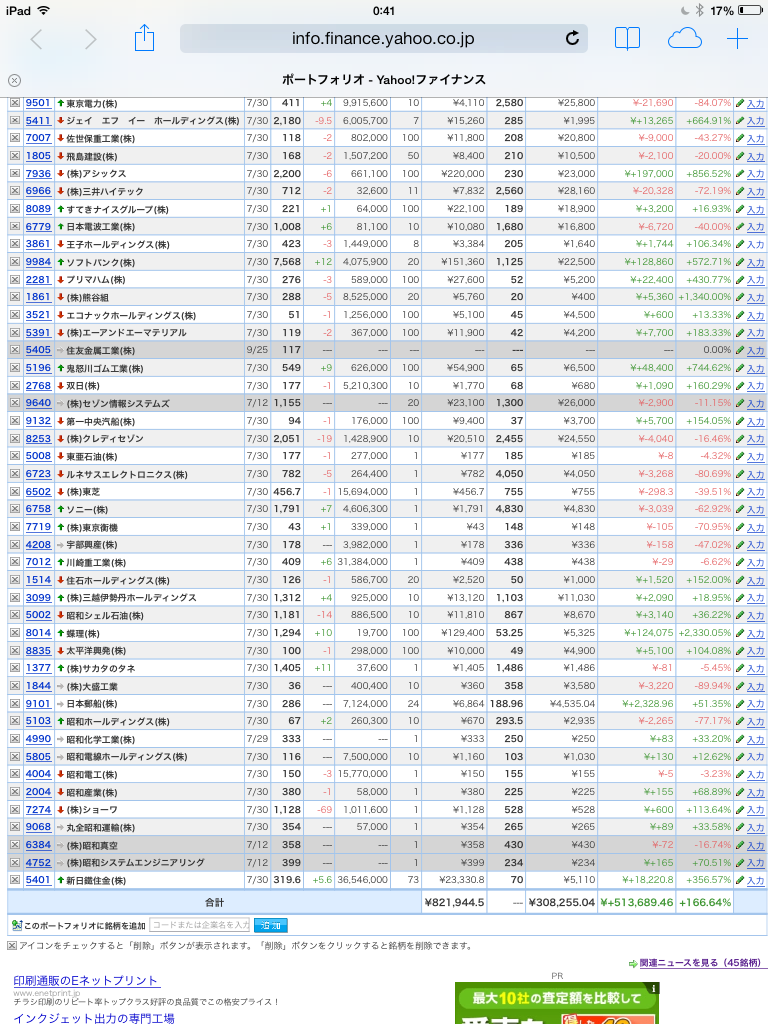The width and height of the screenshot is (768, 1024).
Task: Click company name 東京電力(株)
Action: [x=93, y=104]
